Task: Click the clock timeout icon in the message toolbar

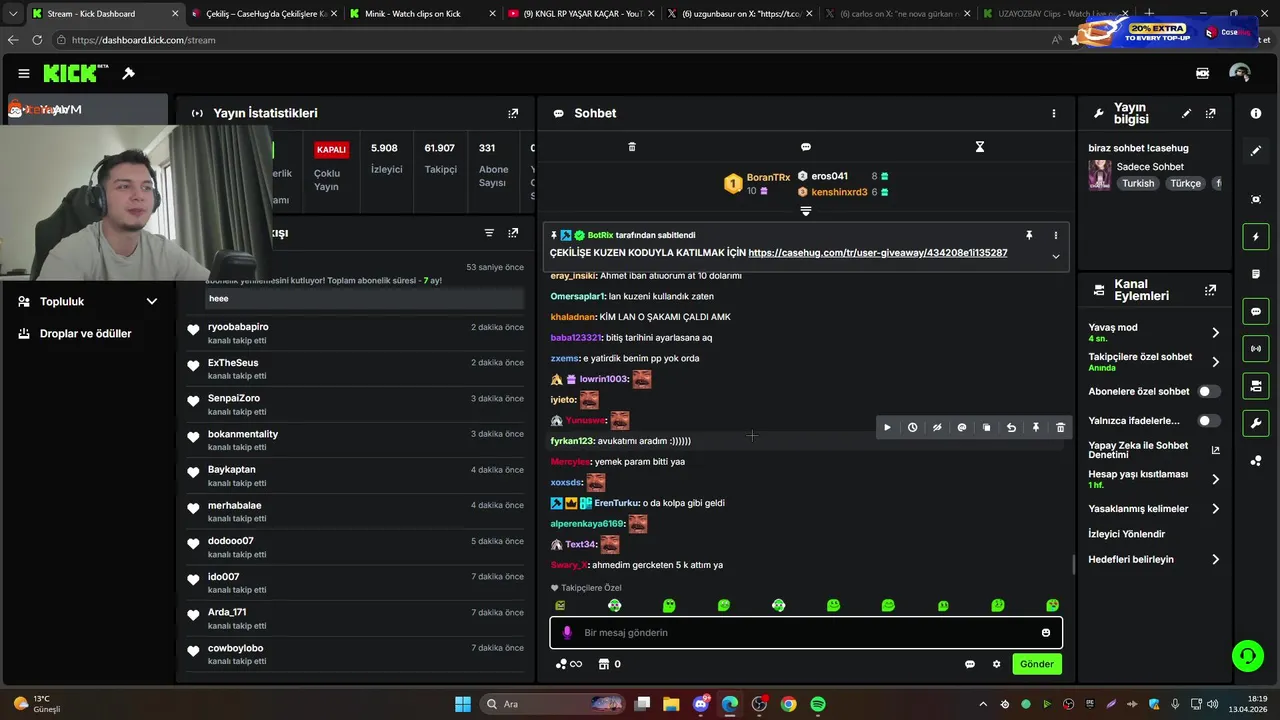Action: click(x=912, y=428)
